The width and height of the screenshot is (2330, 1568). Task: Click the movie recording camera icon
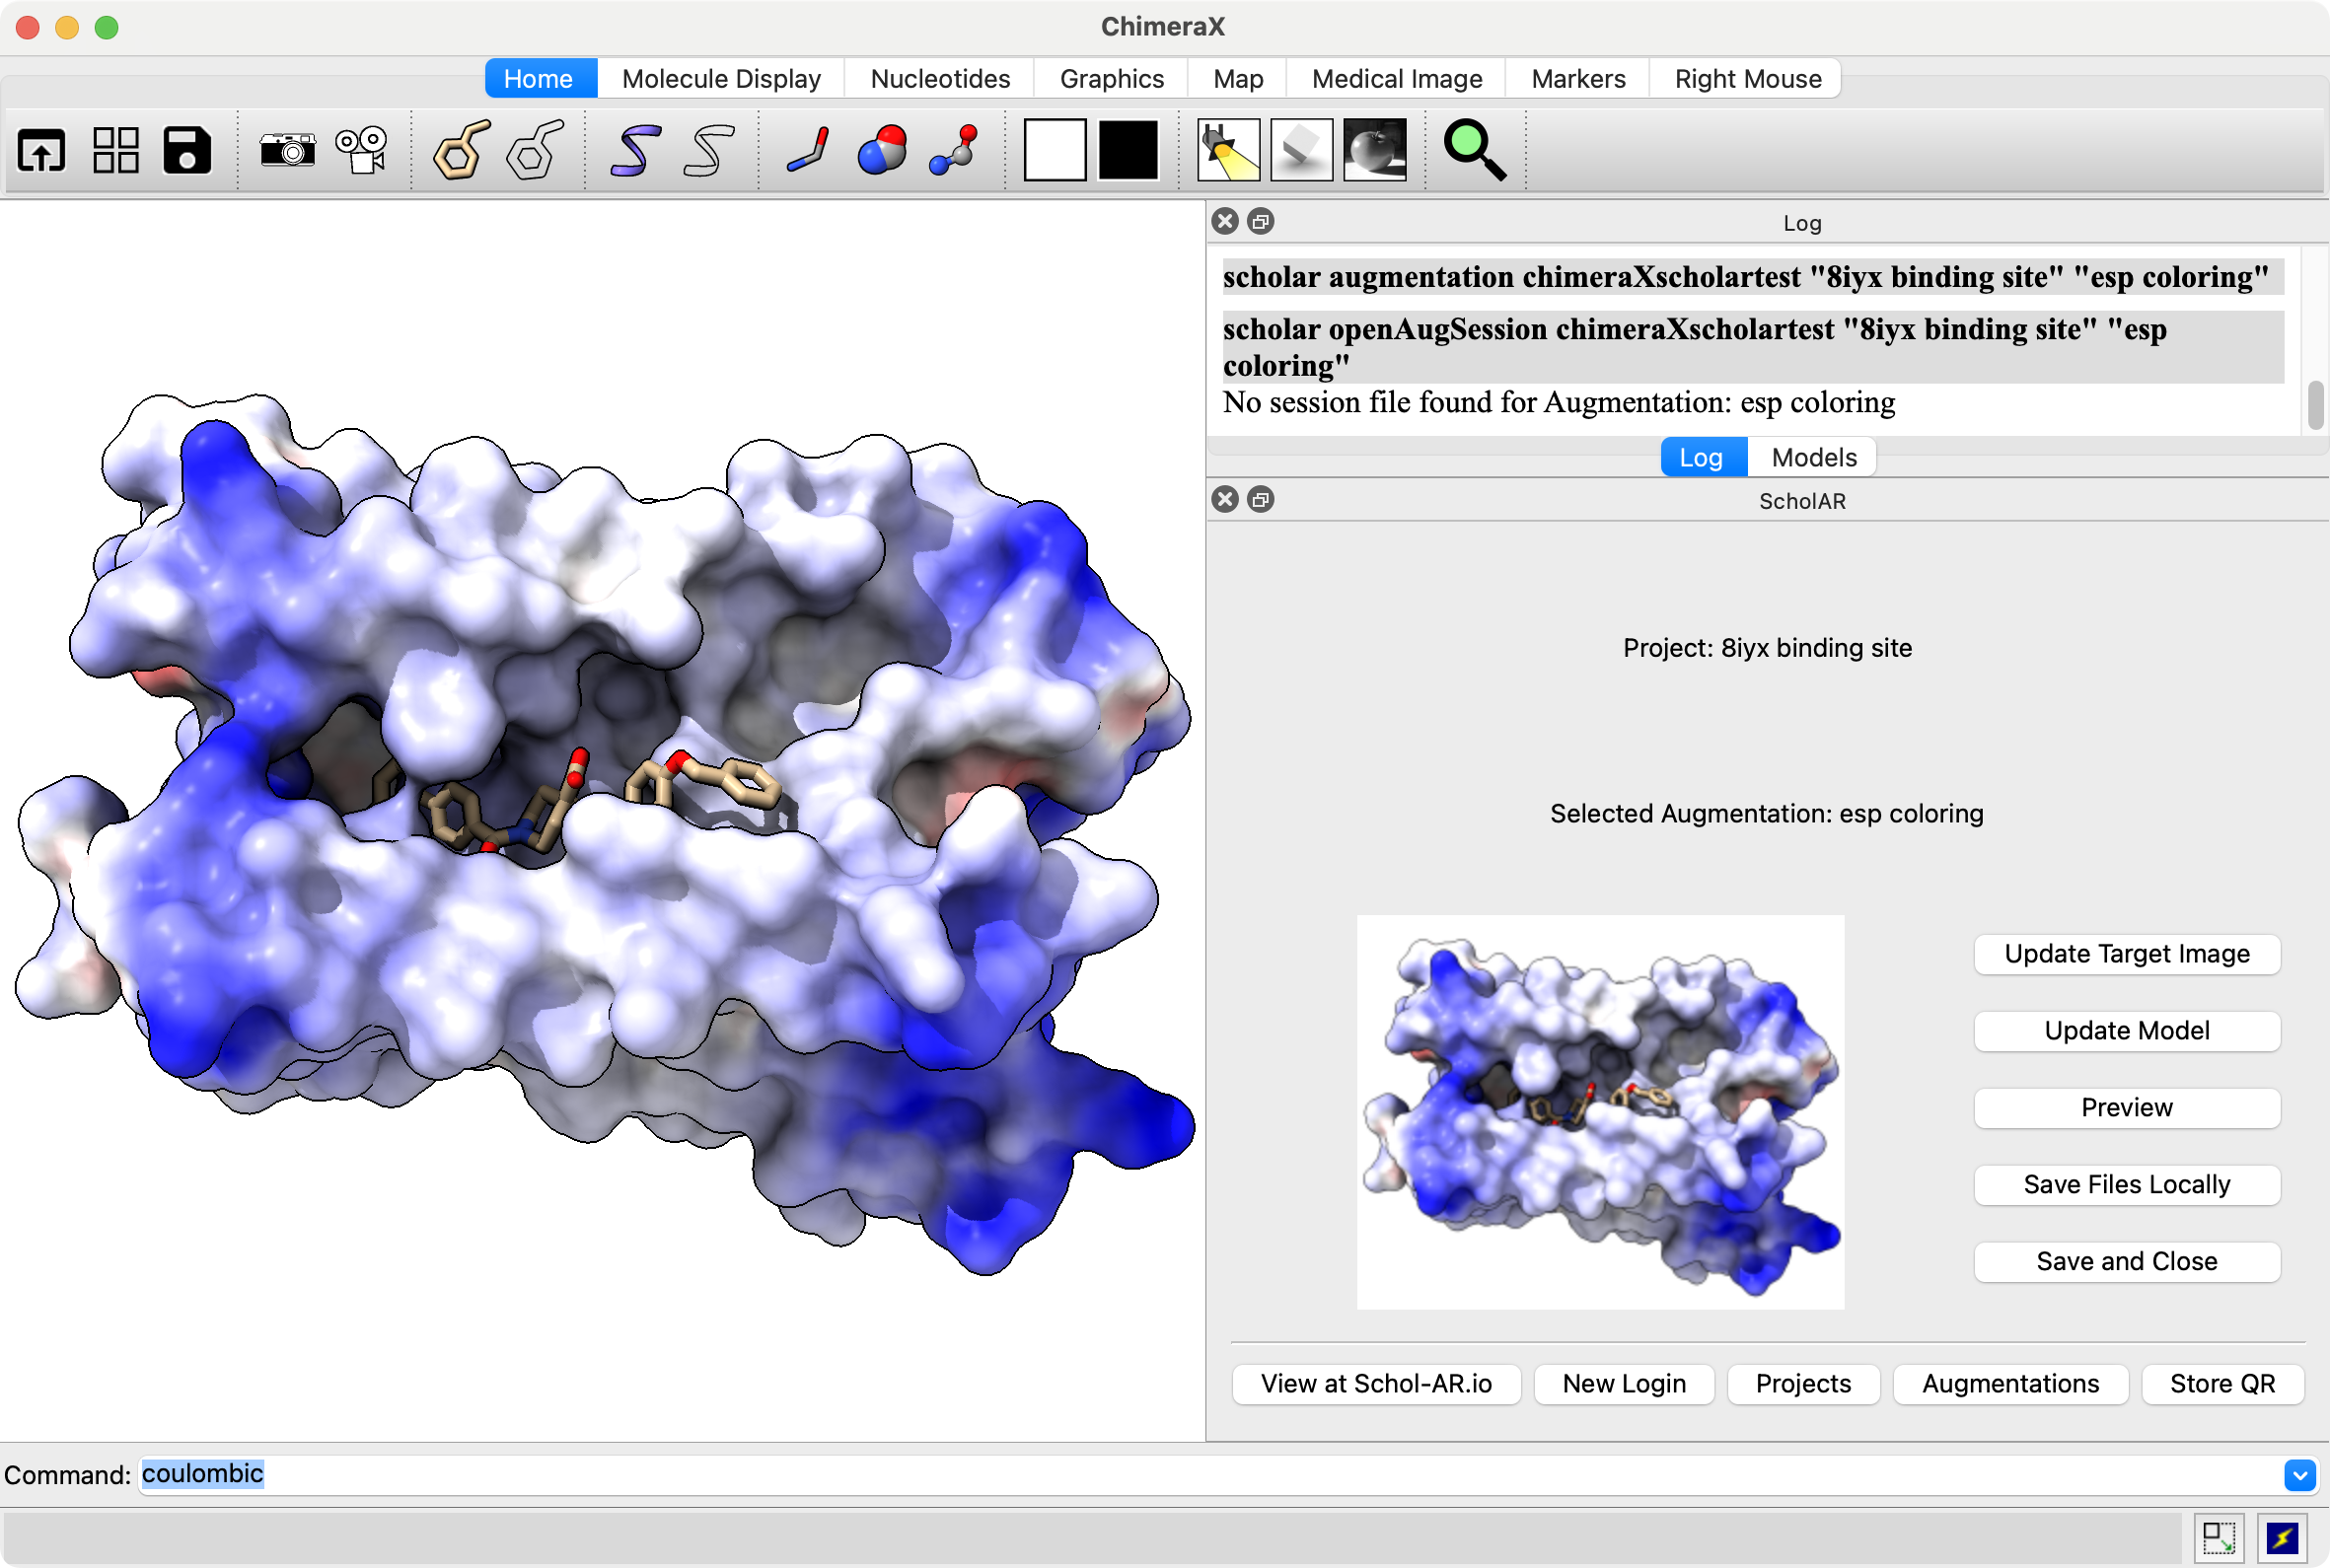pos(361,151)
